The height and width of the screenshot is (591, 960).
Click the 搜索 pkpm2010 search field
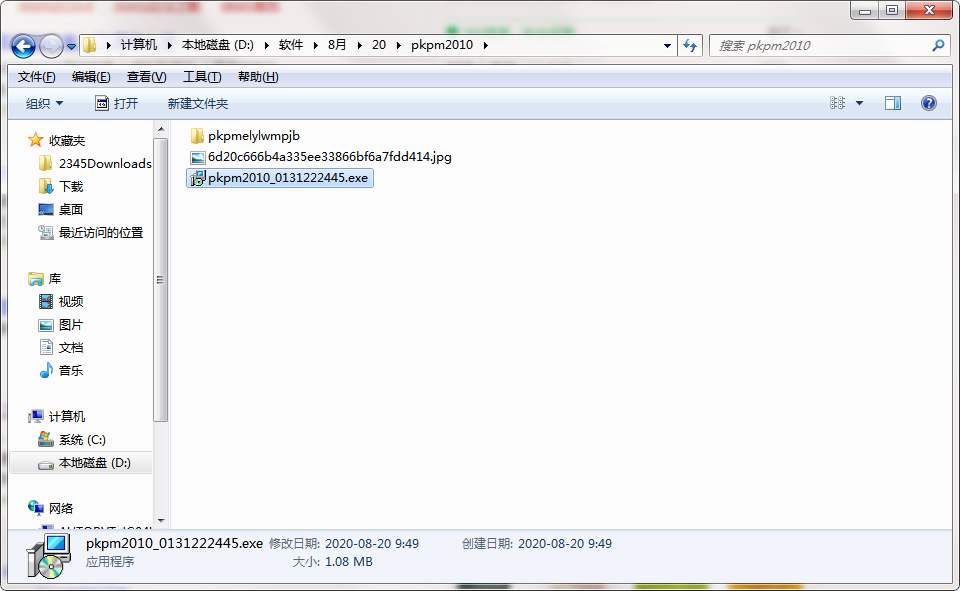click(x=820, y=46)
